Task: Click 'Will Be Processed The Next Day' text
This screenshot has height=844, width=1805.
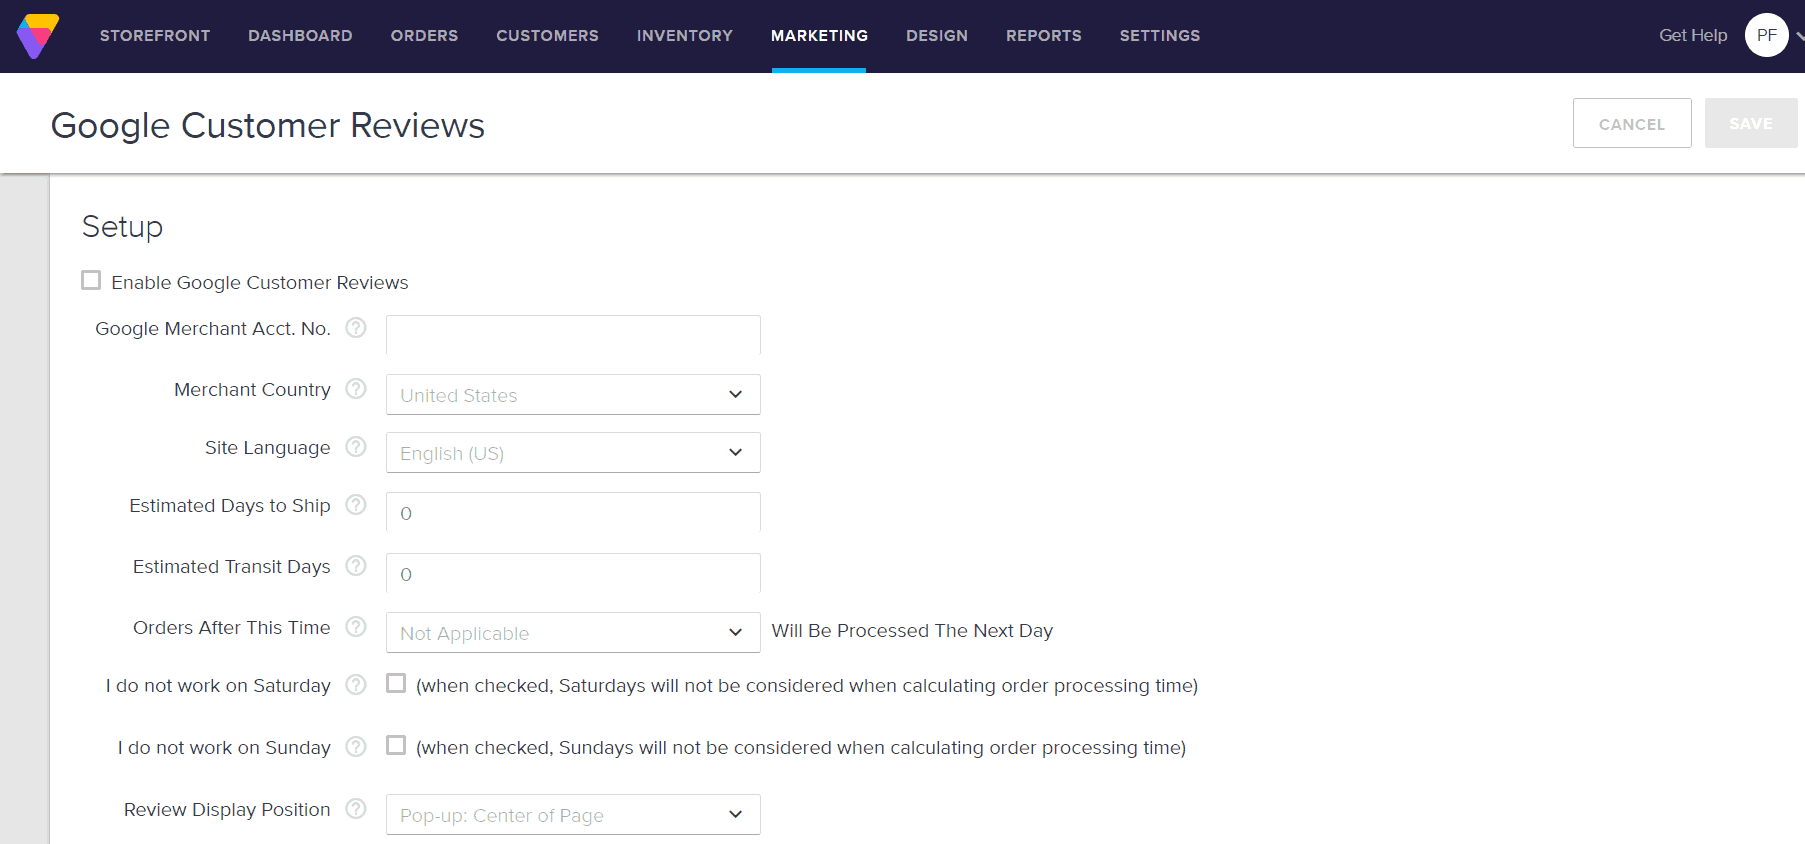Action: [x=912, y=630]
